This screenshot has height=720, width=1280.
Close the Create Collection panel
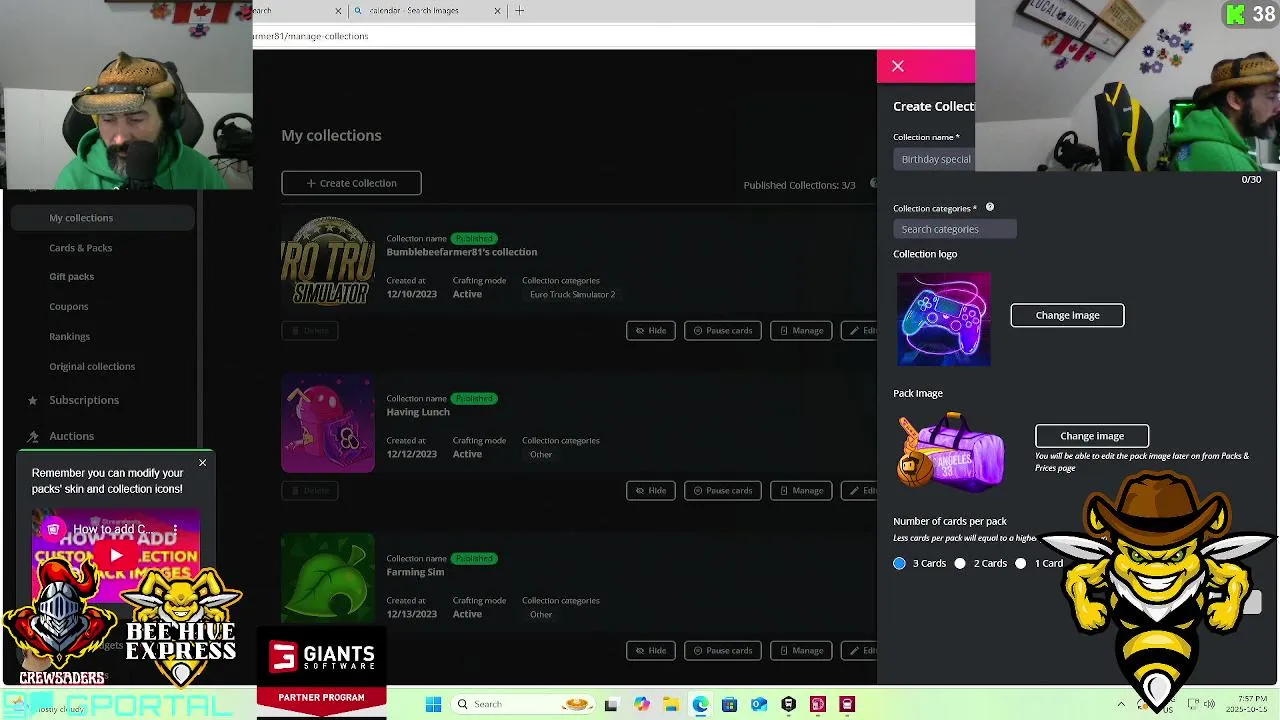(x=898, y=67)
